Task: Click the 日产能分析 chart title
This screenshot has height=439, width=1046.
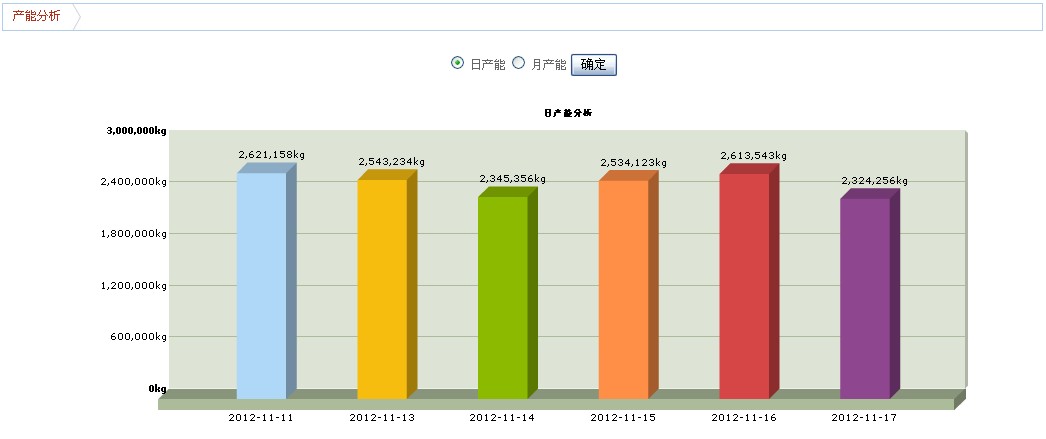Action: pyautogui.click(x=568, y=113)
